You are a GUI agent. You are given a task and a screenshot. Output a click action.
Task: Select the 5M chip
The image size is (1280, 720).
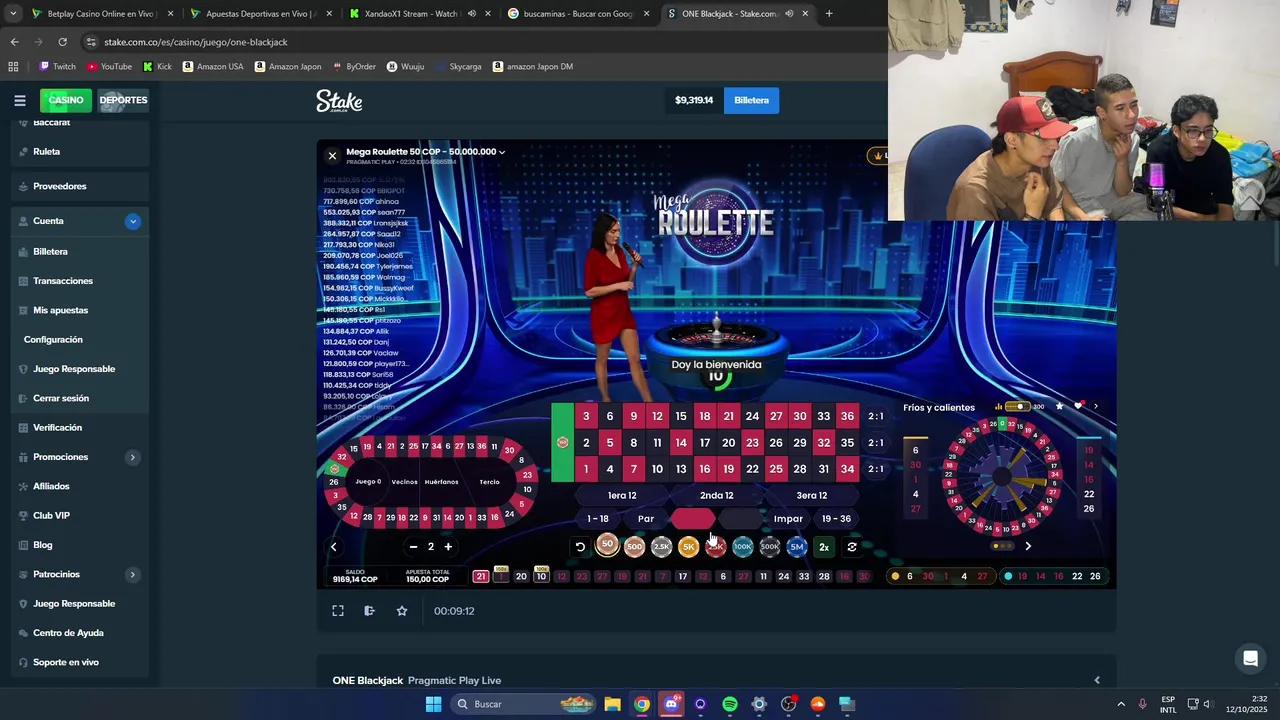point(796,546)
